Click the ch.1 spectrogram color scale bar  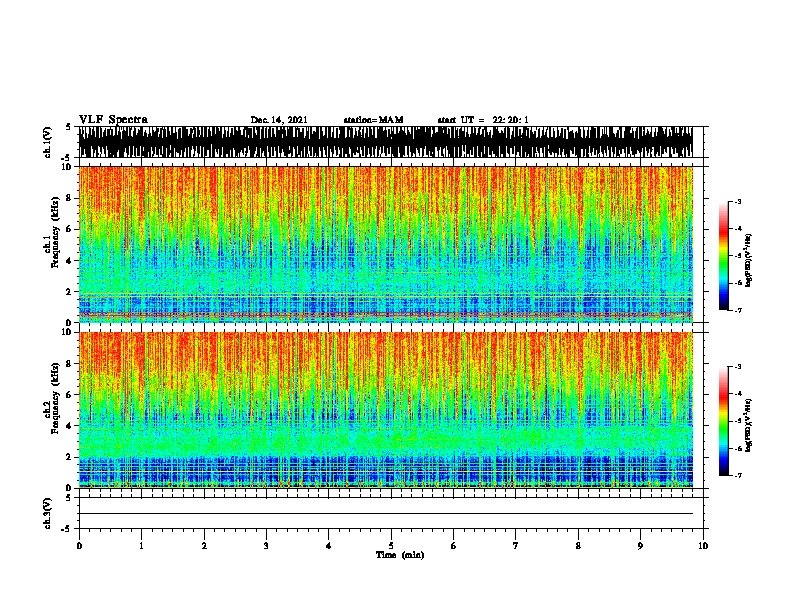pyautogui.click(x=724, y=256)
